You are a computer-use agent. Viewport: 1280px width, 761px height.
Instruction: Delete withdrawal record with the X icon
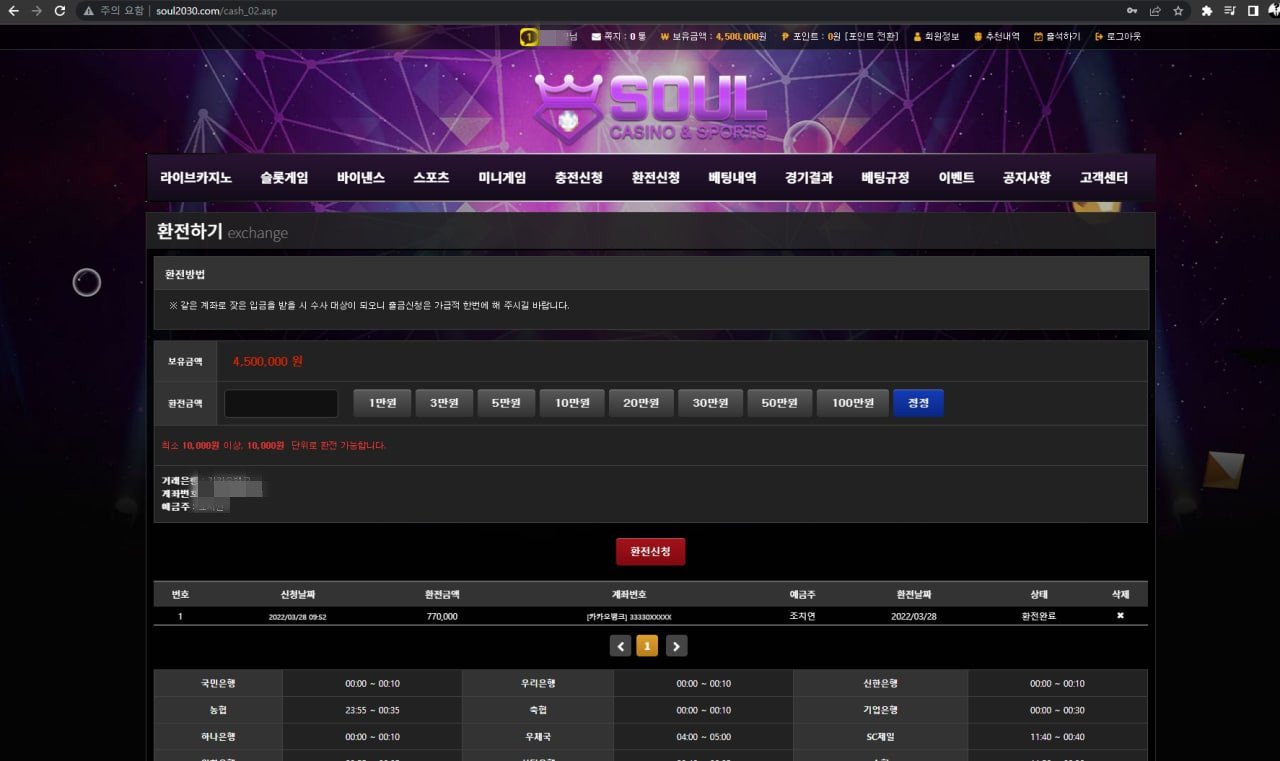1120,616
